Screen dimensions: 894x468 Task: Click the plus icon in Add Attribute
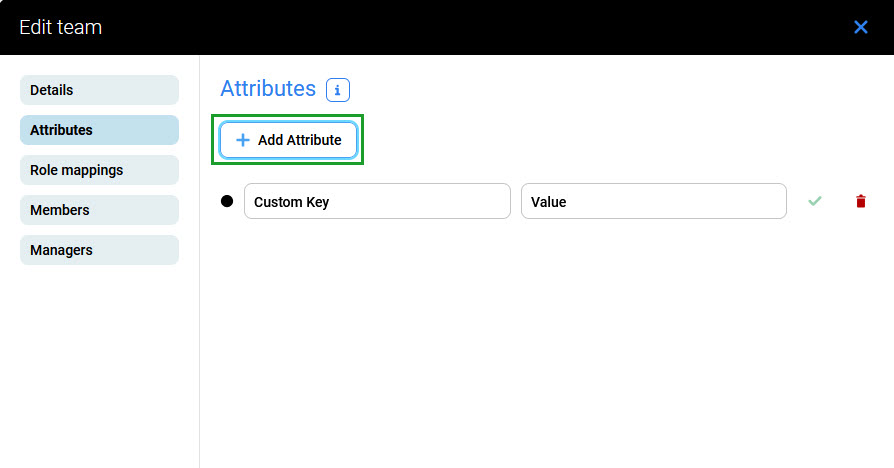[x=242, y=140]
